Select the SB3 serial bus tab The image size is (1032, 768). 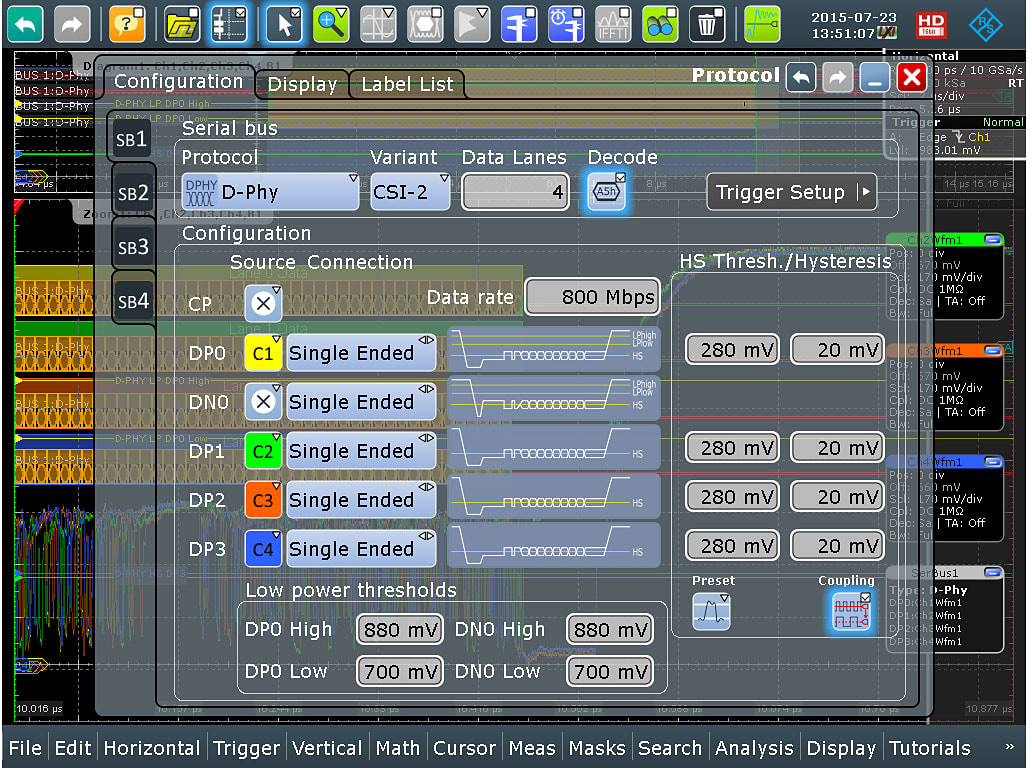pos(133,247)
